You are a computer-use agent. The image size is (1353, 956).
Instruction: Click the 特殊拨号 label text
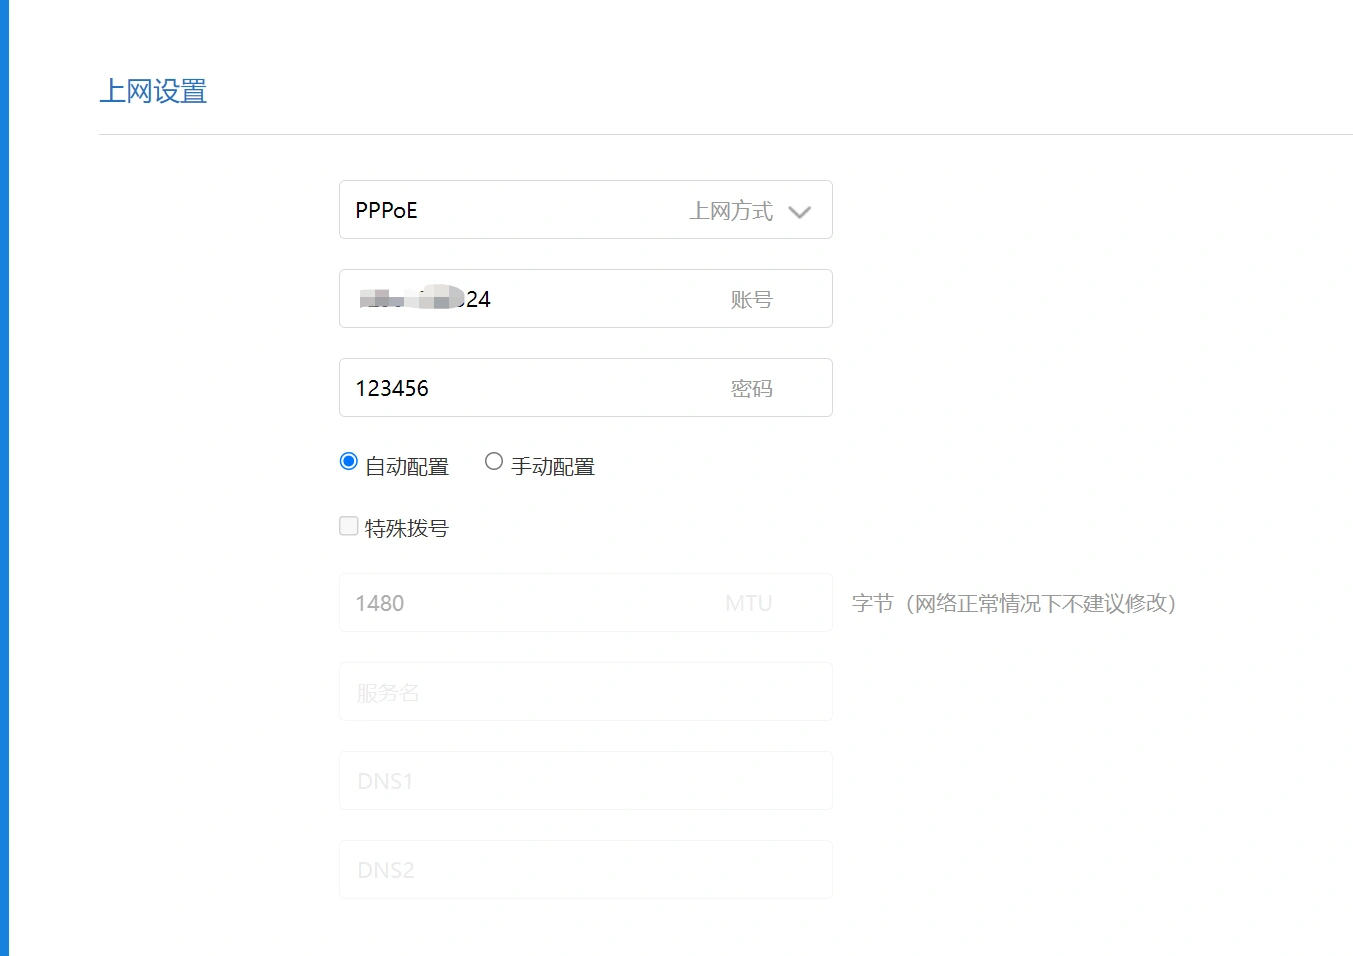(x=407, y=528)
